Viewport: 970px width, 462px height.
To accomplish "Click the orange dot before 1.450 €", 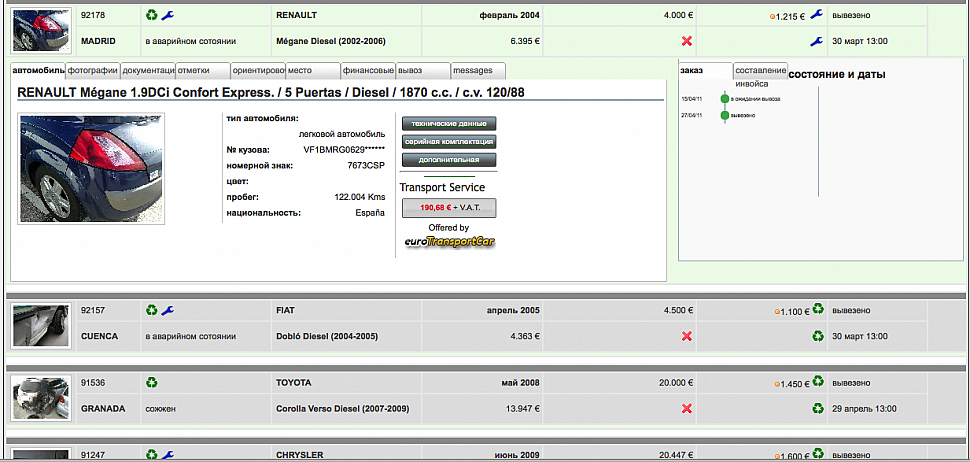I will (777, 385).
